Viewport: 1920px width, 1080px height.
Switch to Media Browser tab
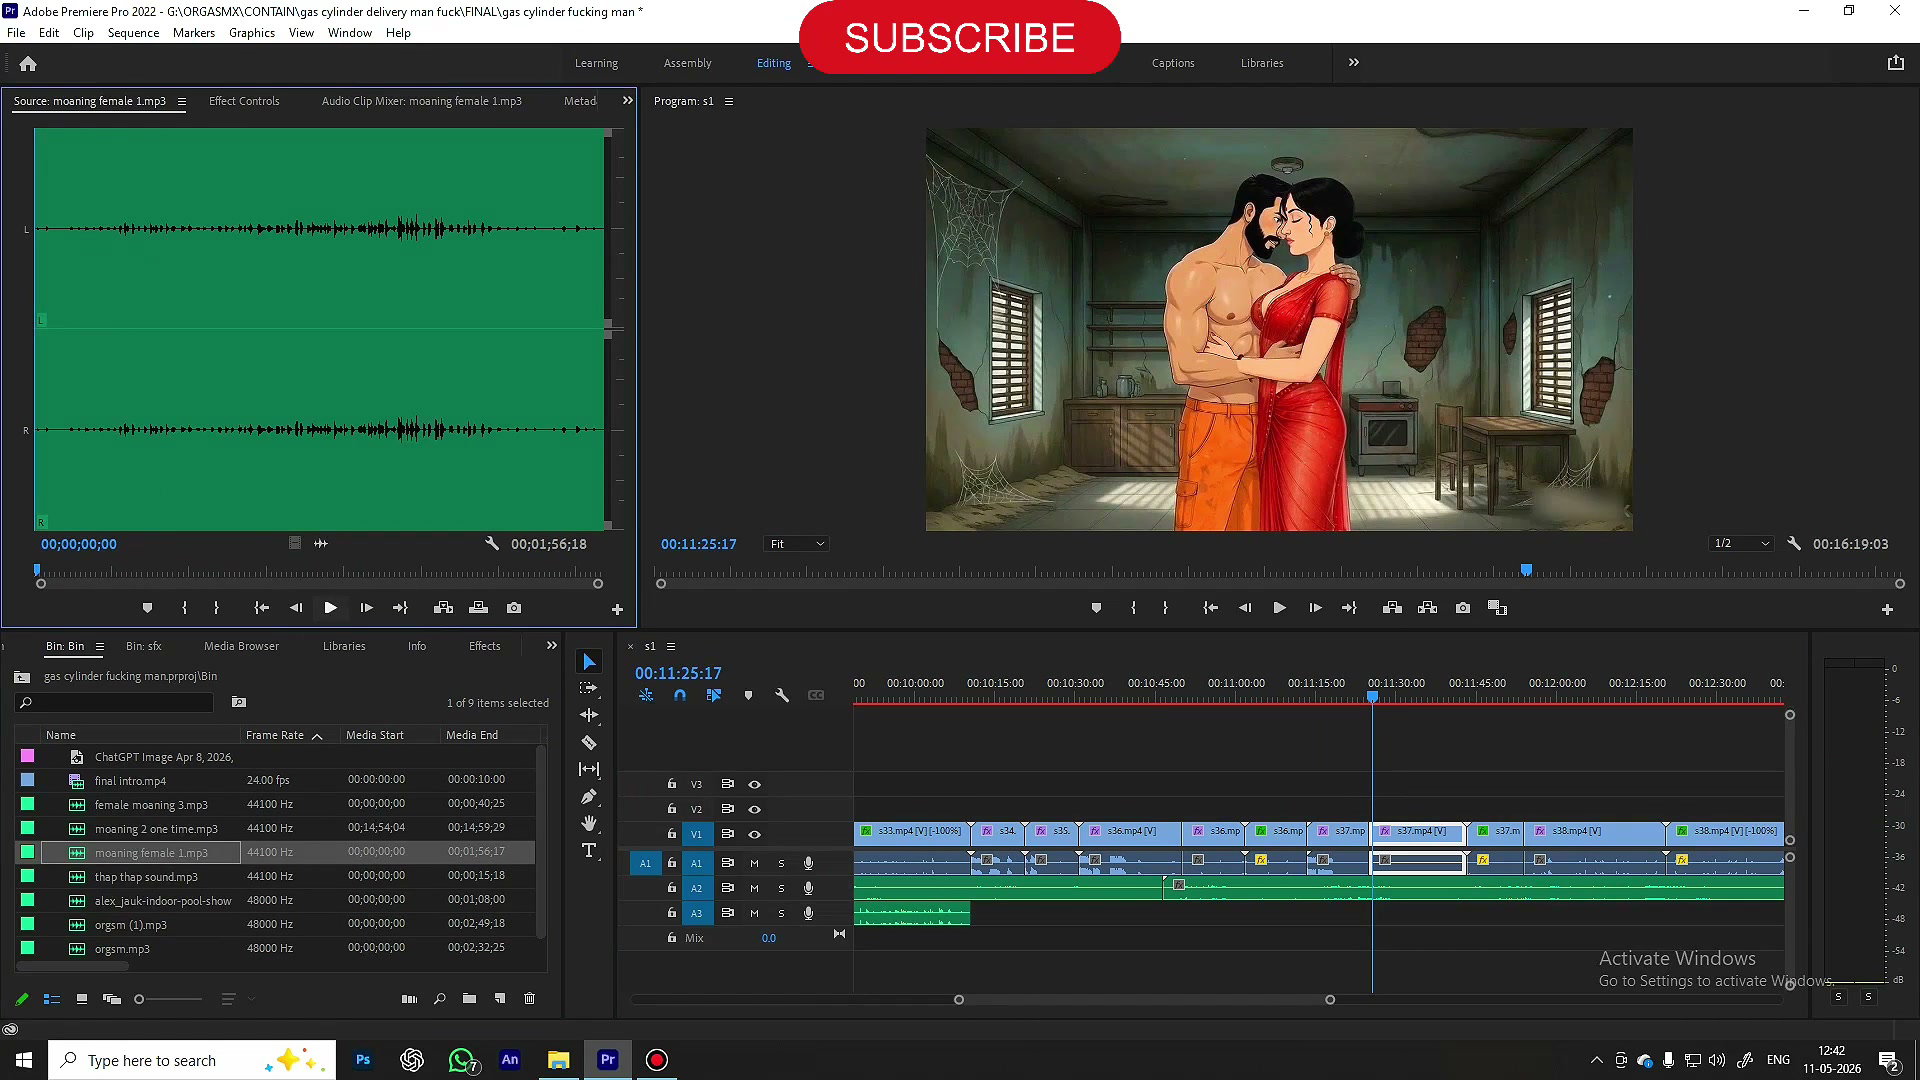point(242,646)
